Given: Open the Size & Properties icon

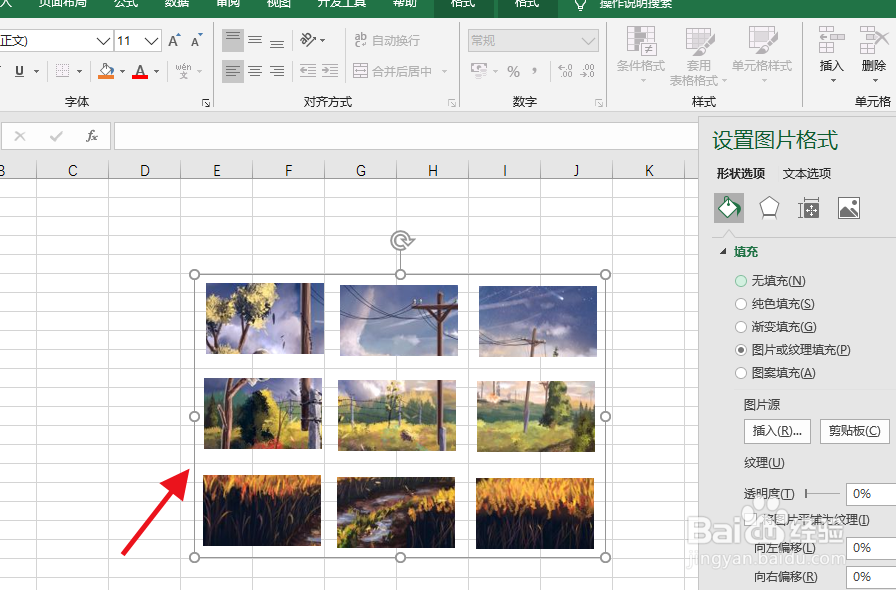Looking at the screenshot, I should (809, 208).
